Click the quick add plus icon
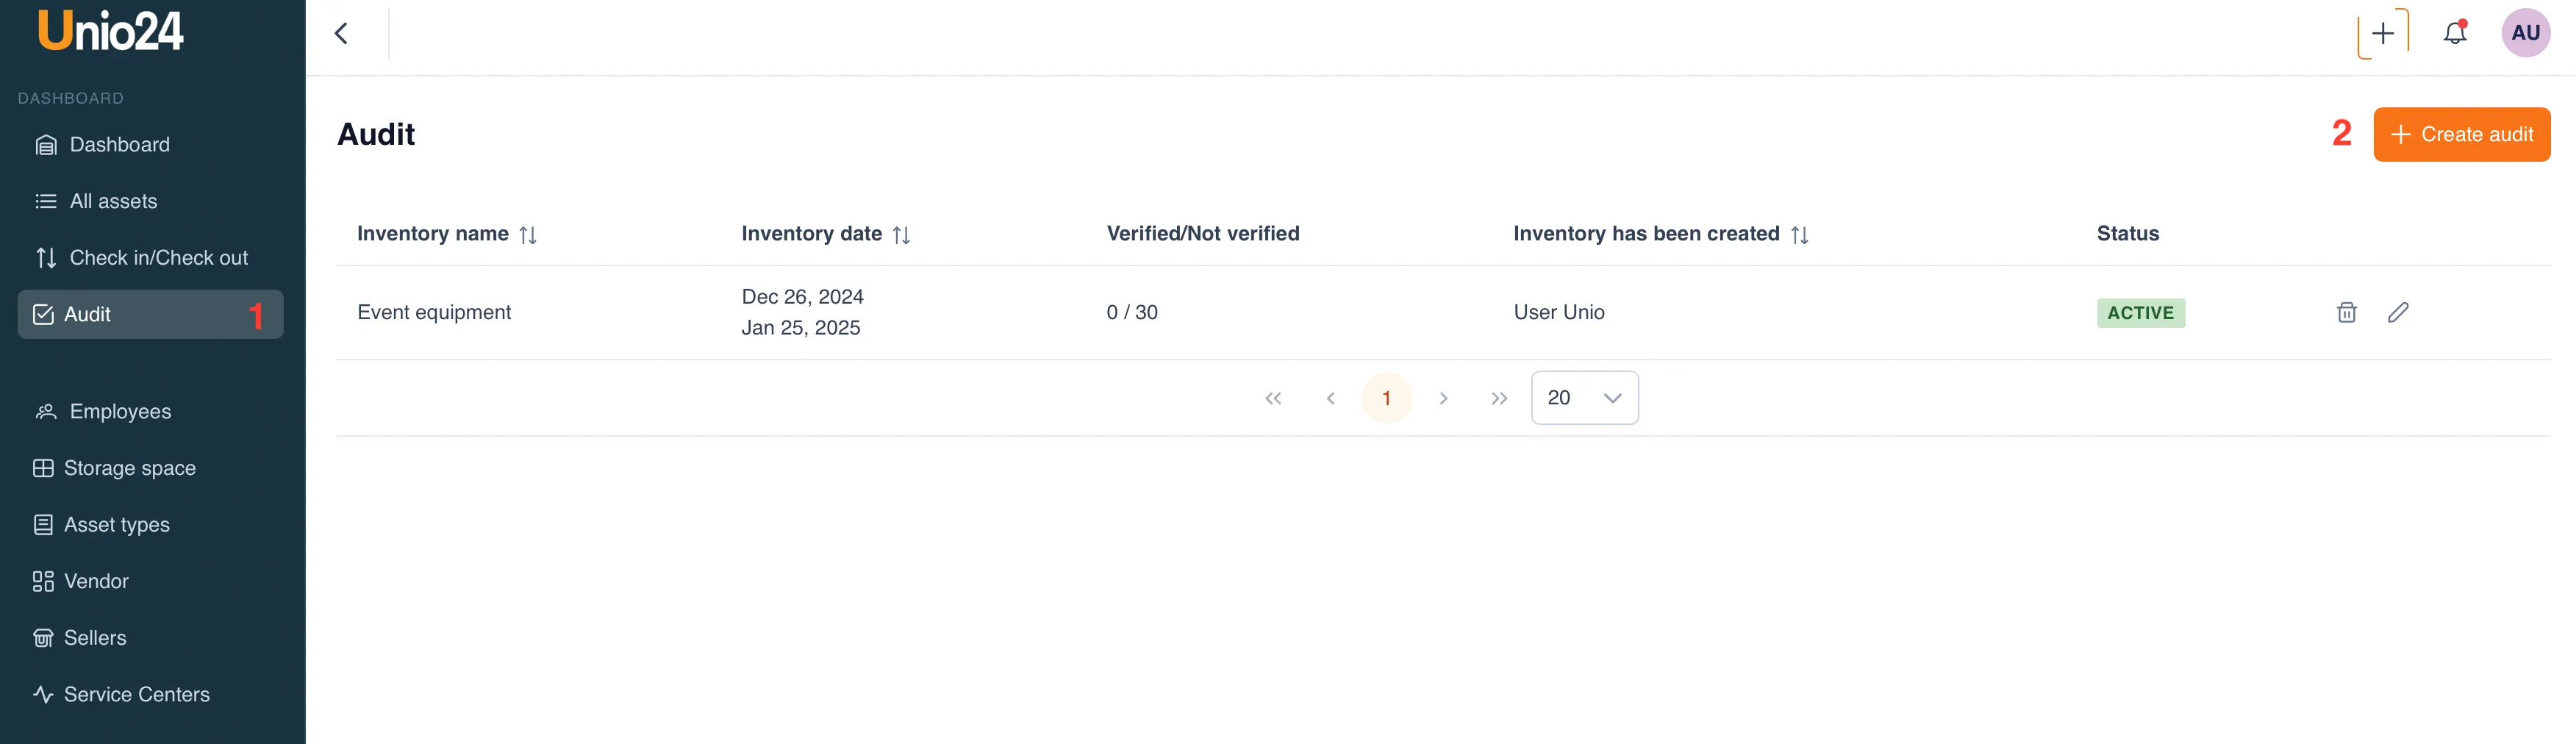 (2382, 33)
